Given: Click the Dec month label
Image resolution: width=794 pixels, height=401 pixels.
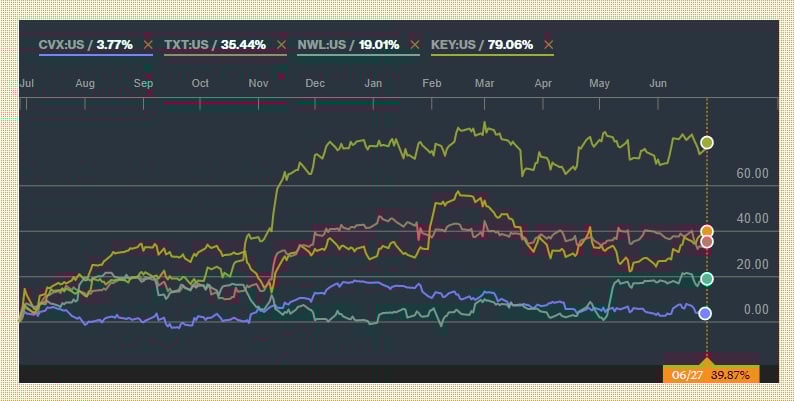Looking at the screenshot, I should 315,83.
